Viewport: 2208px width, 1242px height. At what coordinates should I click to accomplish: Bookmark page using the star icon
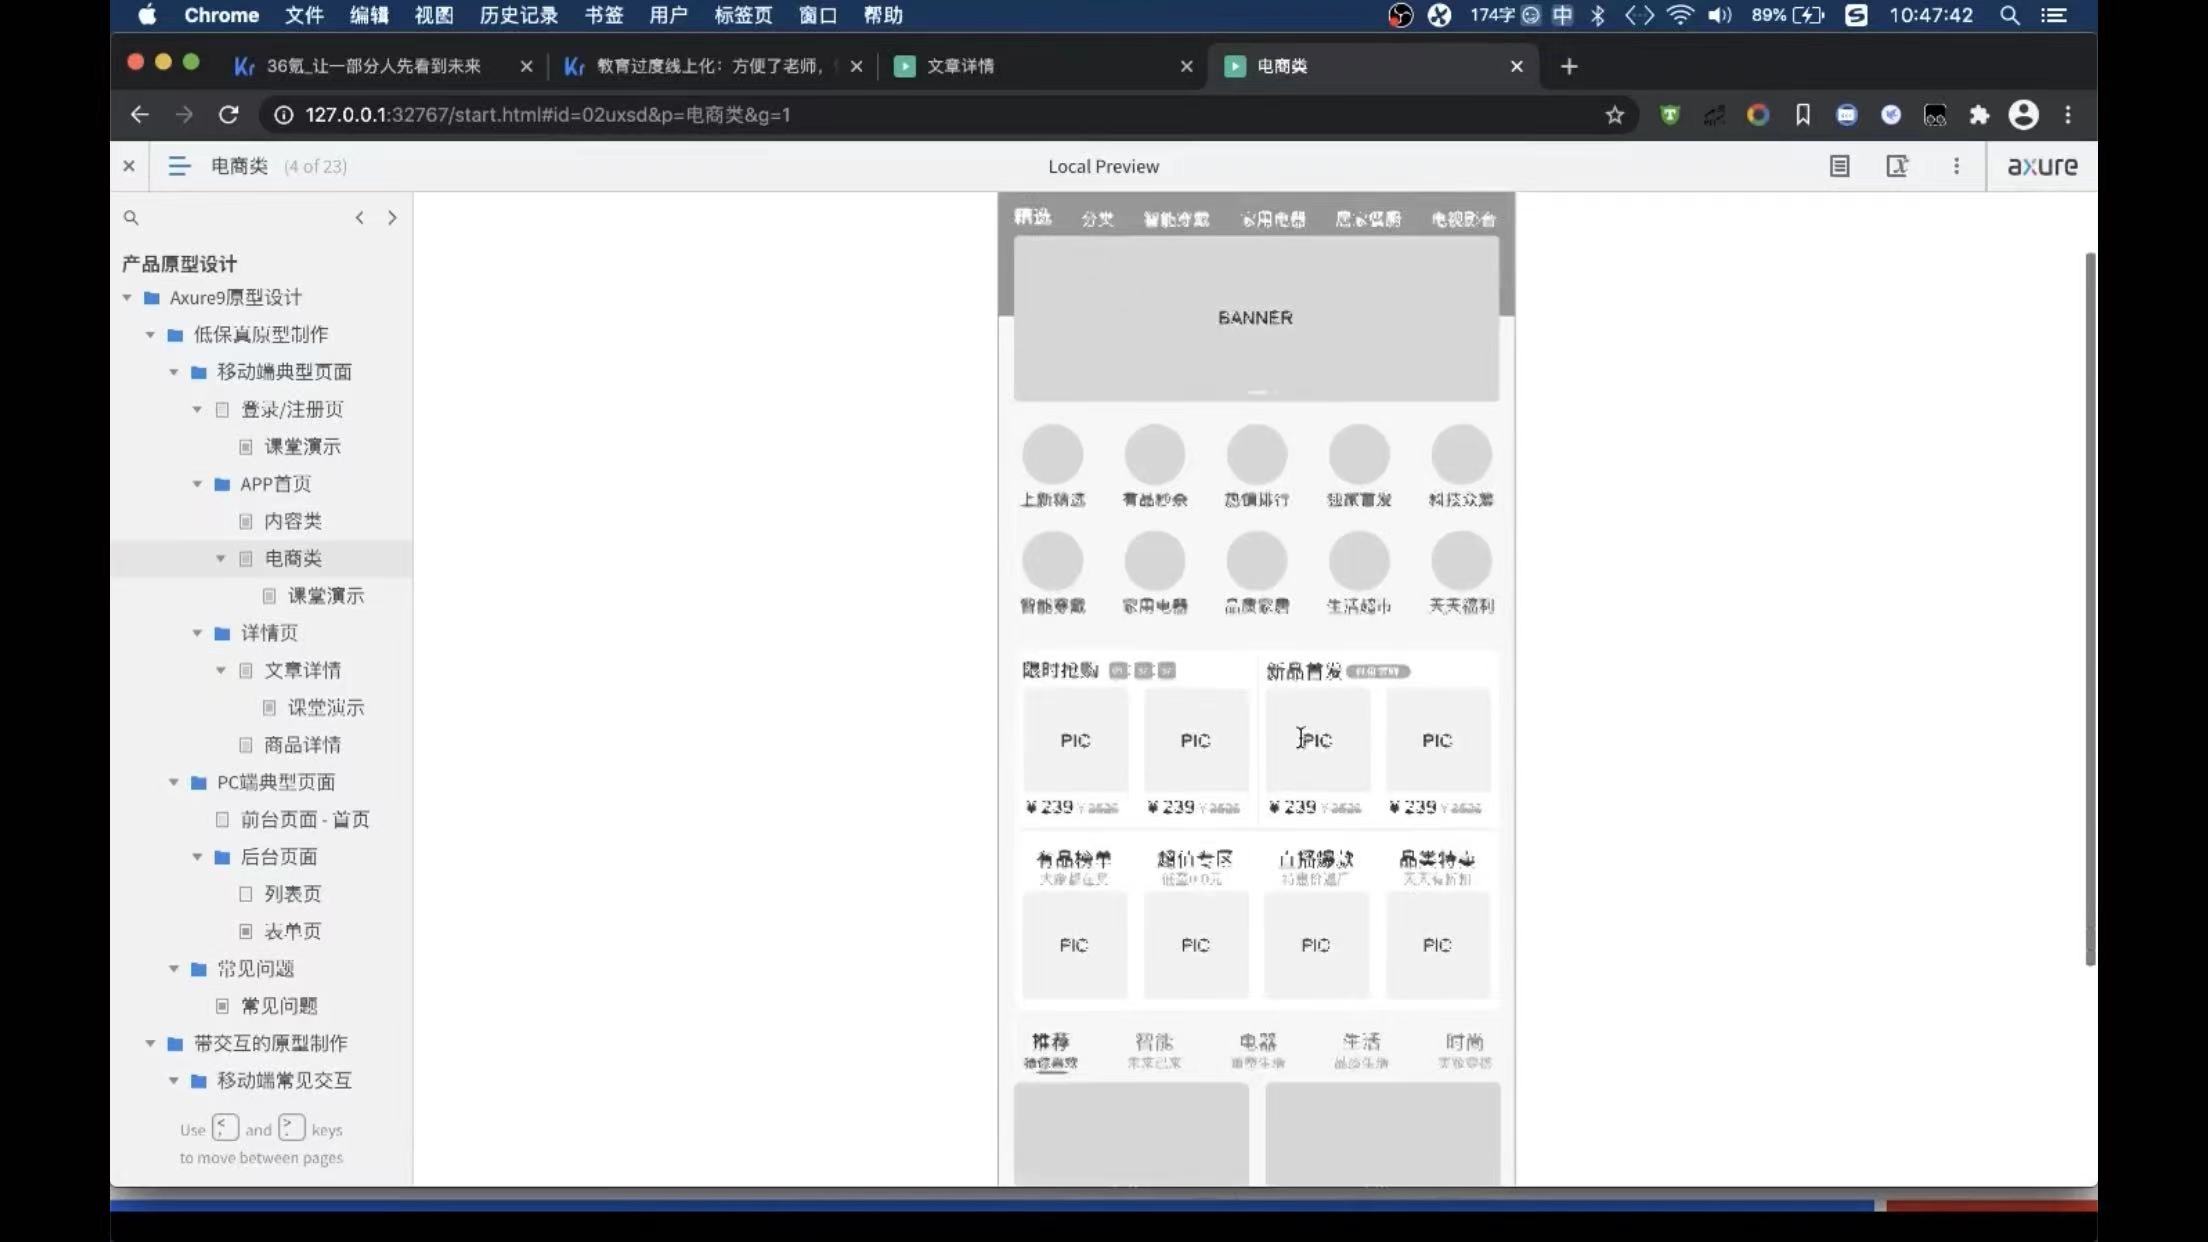point(1614,115)
